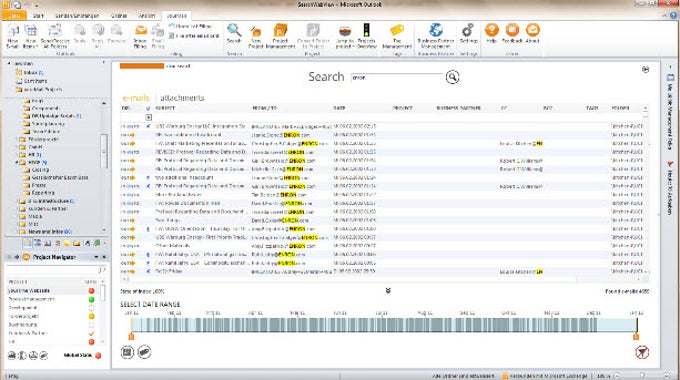Open Inbox Filing in the ribbon
This screenshot has height=380, width=680.
(x=141, y=36)
